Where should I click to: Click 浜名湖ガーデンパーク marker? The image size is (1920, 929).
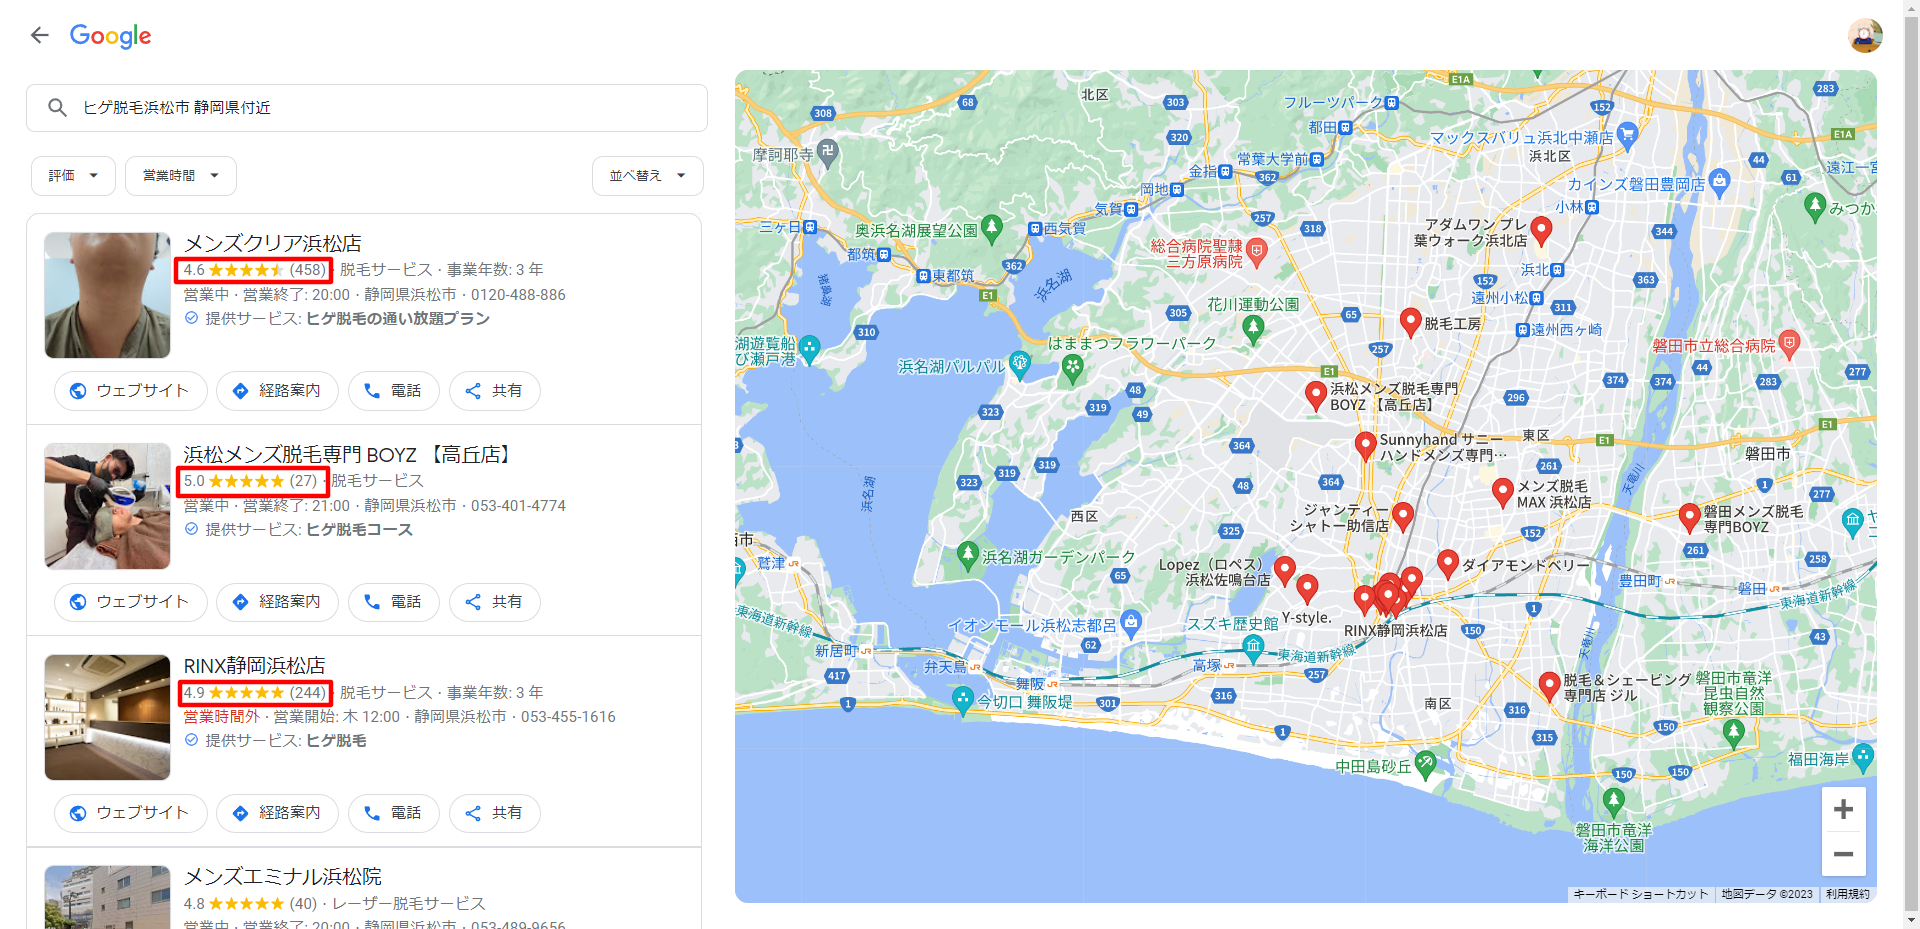[x=967, y=555]
